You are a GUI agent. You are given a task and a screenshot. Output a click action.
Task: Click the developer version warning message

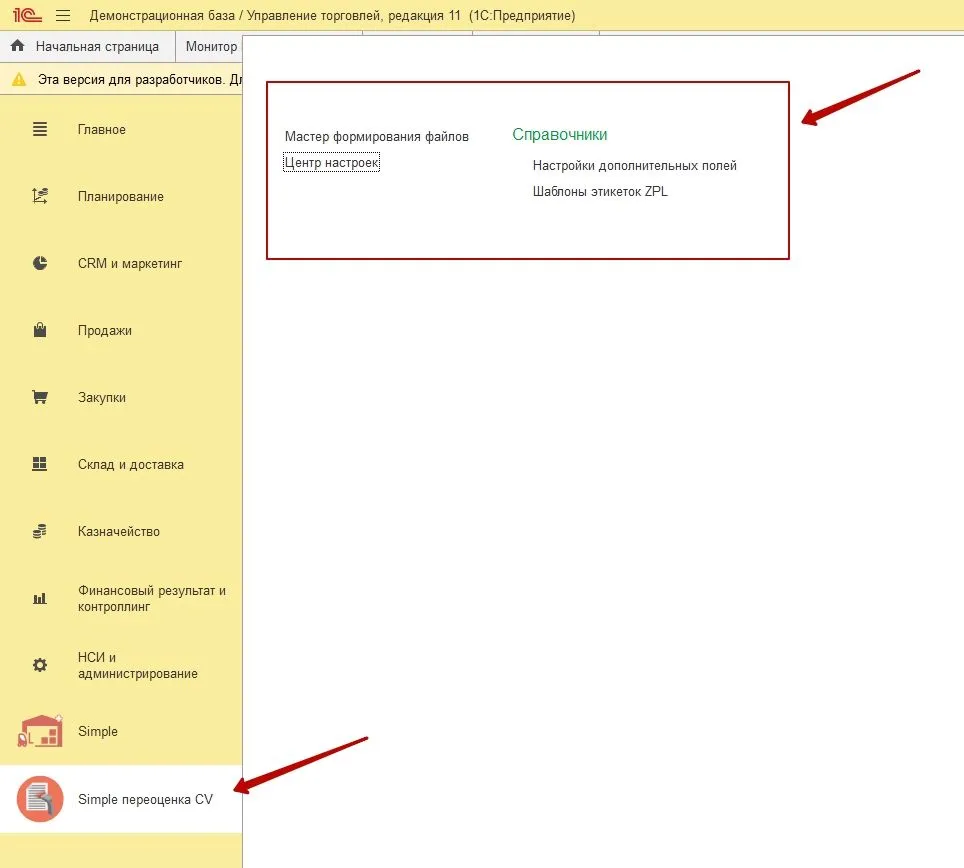pyautogui.click(x=140, y=79)
